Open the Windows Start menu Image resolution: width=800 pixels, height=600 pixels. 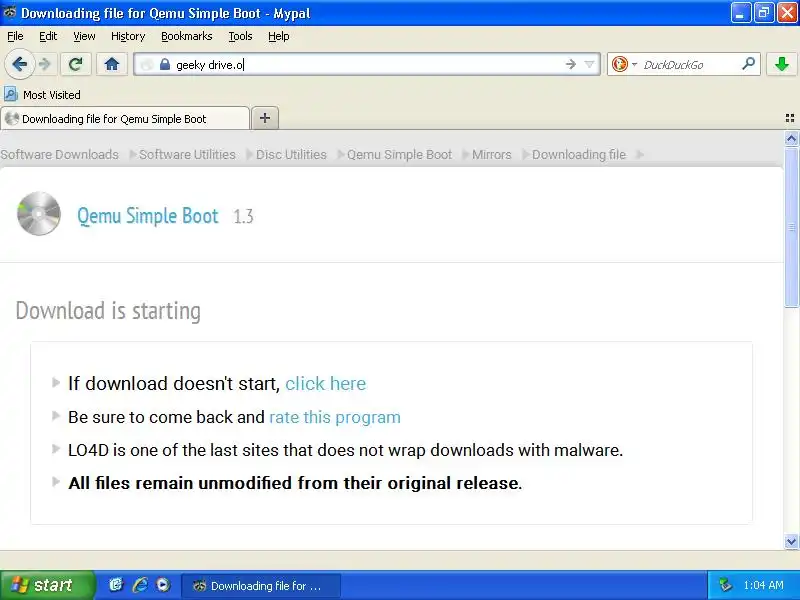[x=47, y=585]
